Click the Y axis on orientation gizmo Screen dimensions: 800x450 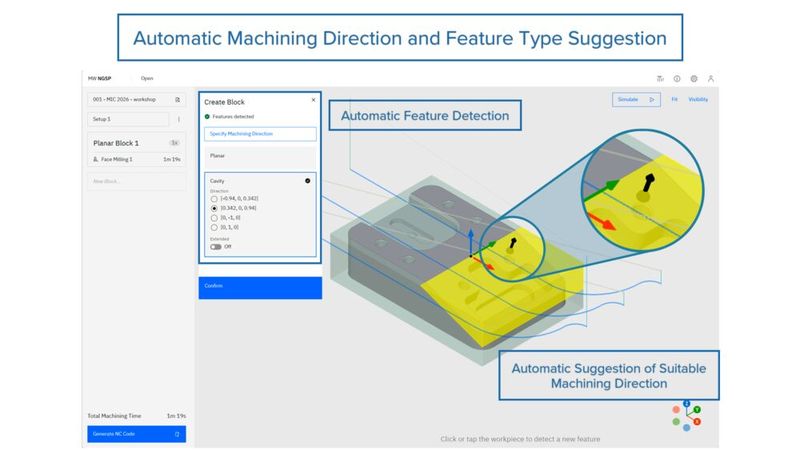697,410
